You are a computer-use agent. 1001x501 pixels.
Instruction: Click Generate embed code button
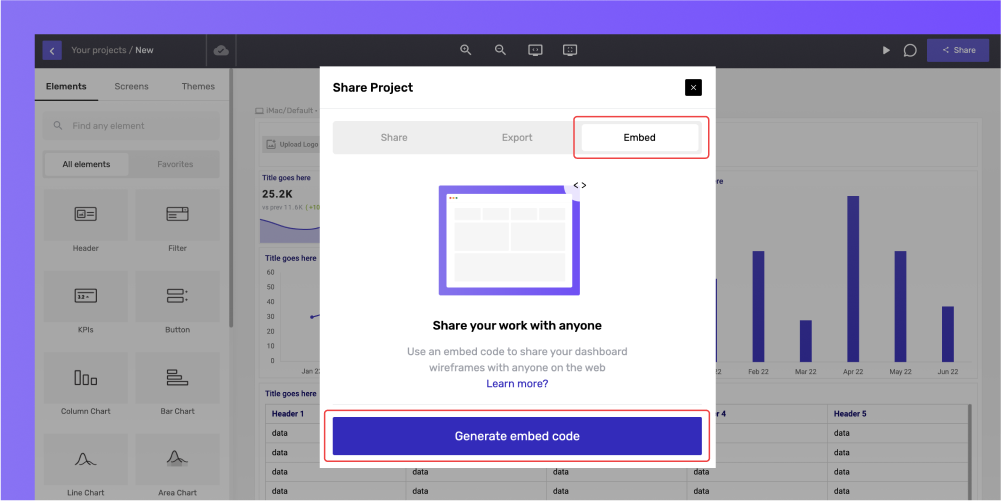(x=517, y=437)
